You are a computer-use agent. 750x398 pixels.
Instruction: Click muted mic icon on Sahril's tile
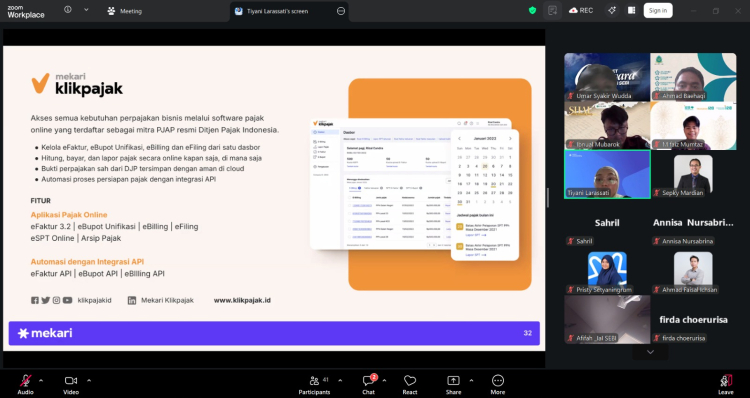point(571,241)
